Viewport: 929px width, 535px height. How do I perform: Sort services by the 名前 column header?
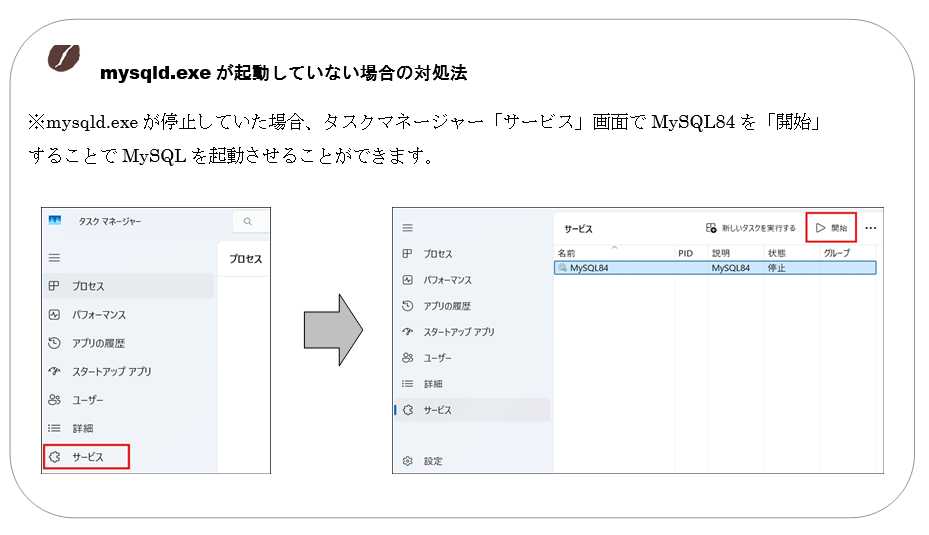(x=567, y=254)
